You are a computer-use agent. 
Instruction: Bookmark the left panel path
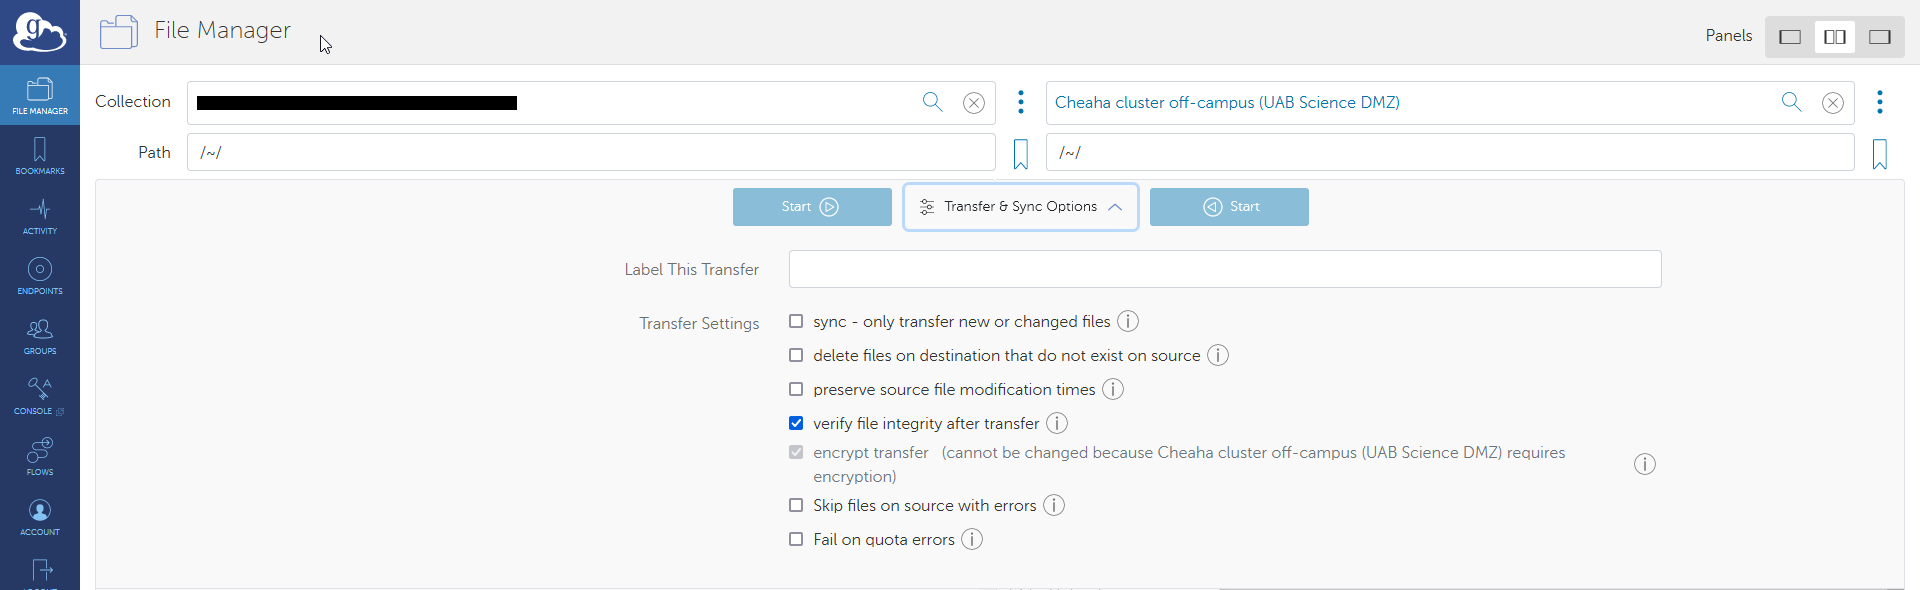(1020, 154)
